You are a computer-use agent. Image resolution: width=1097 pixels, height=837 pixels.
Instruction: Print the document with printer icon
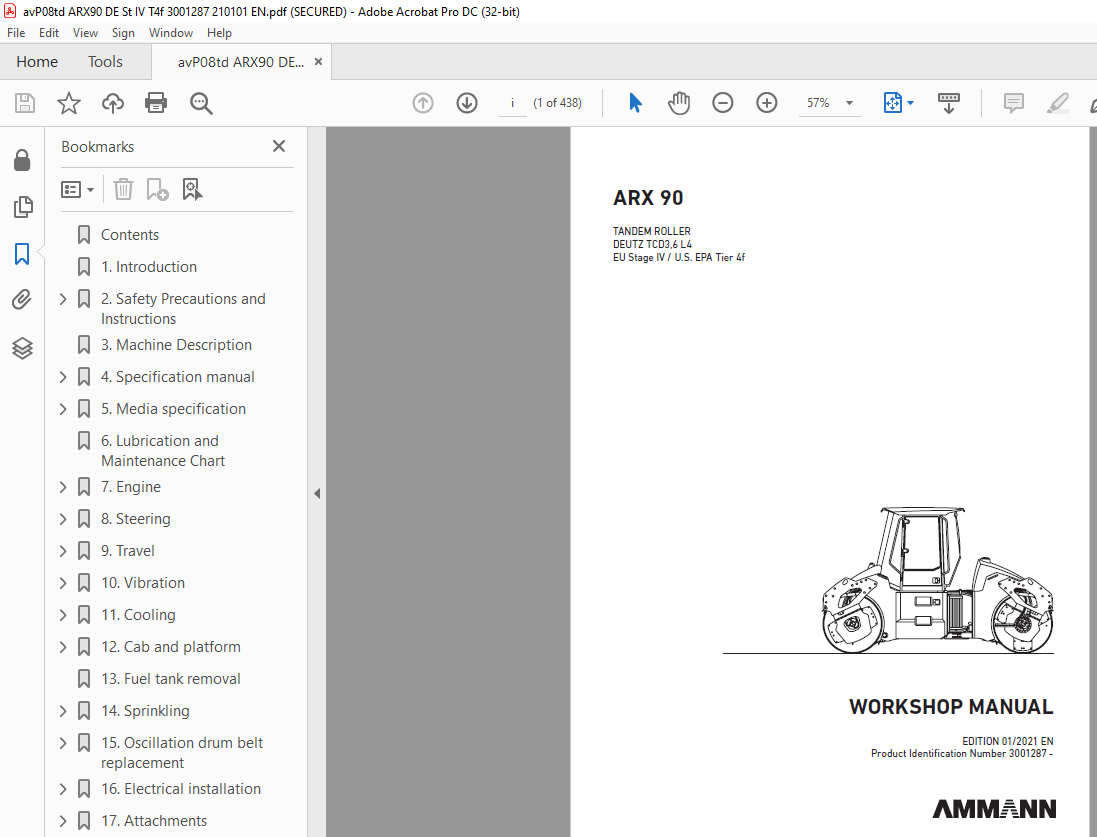point(156,103)
